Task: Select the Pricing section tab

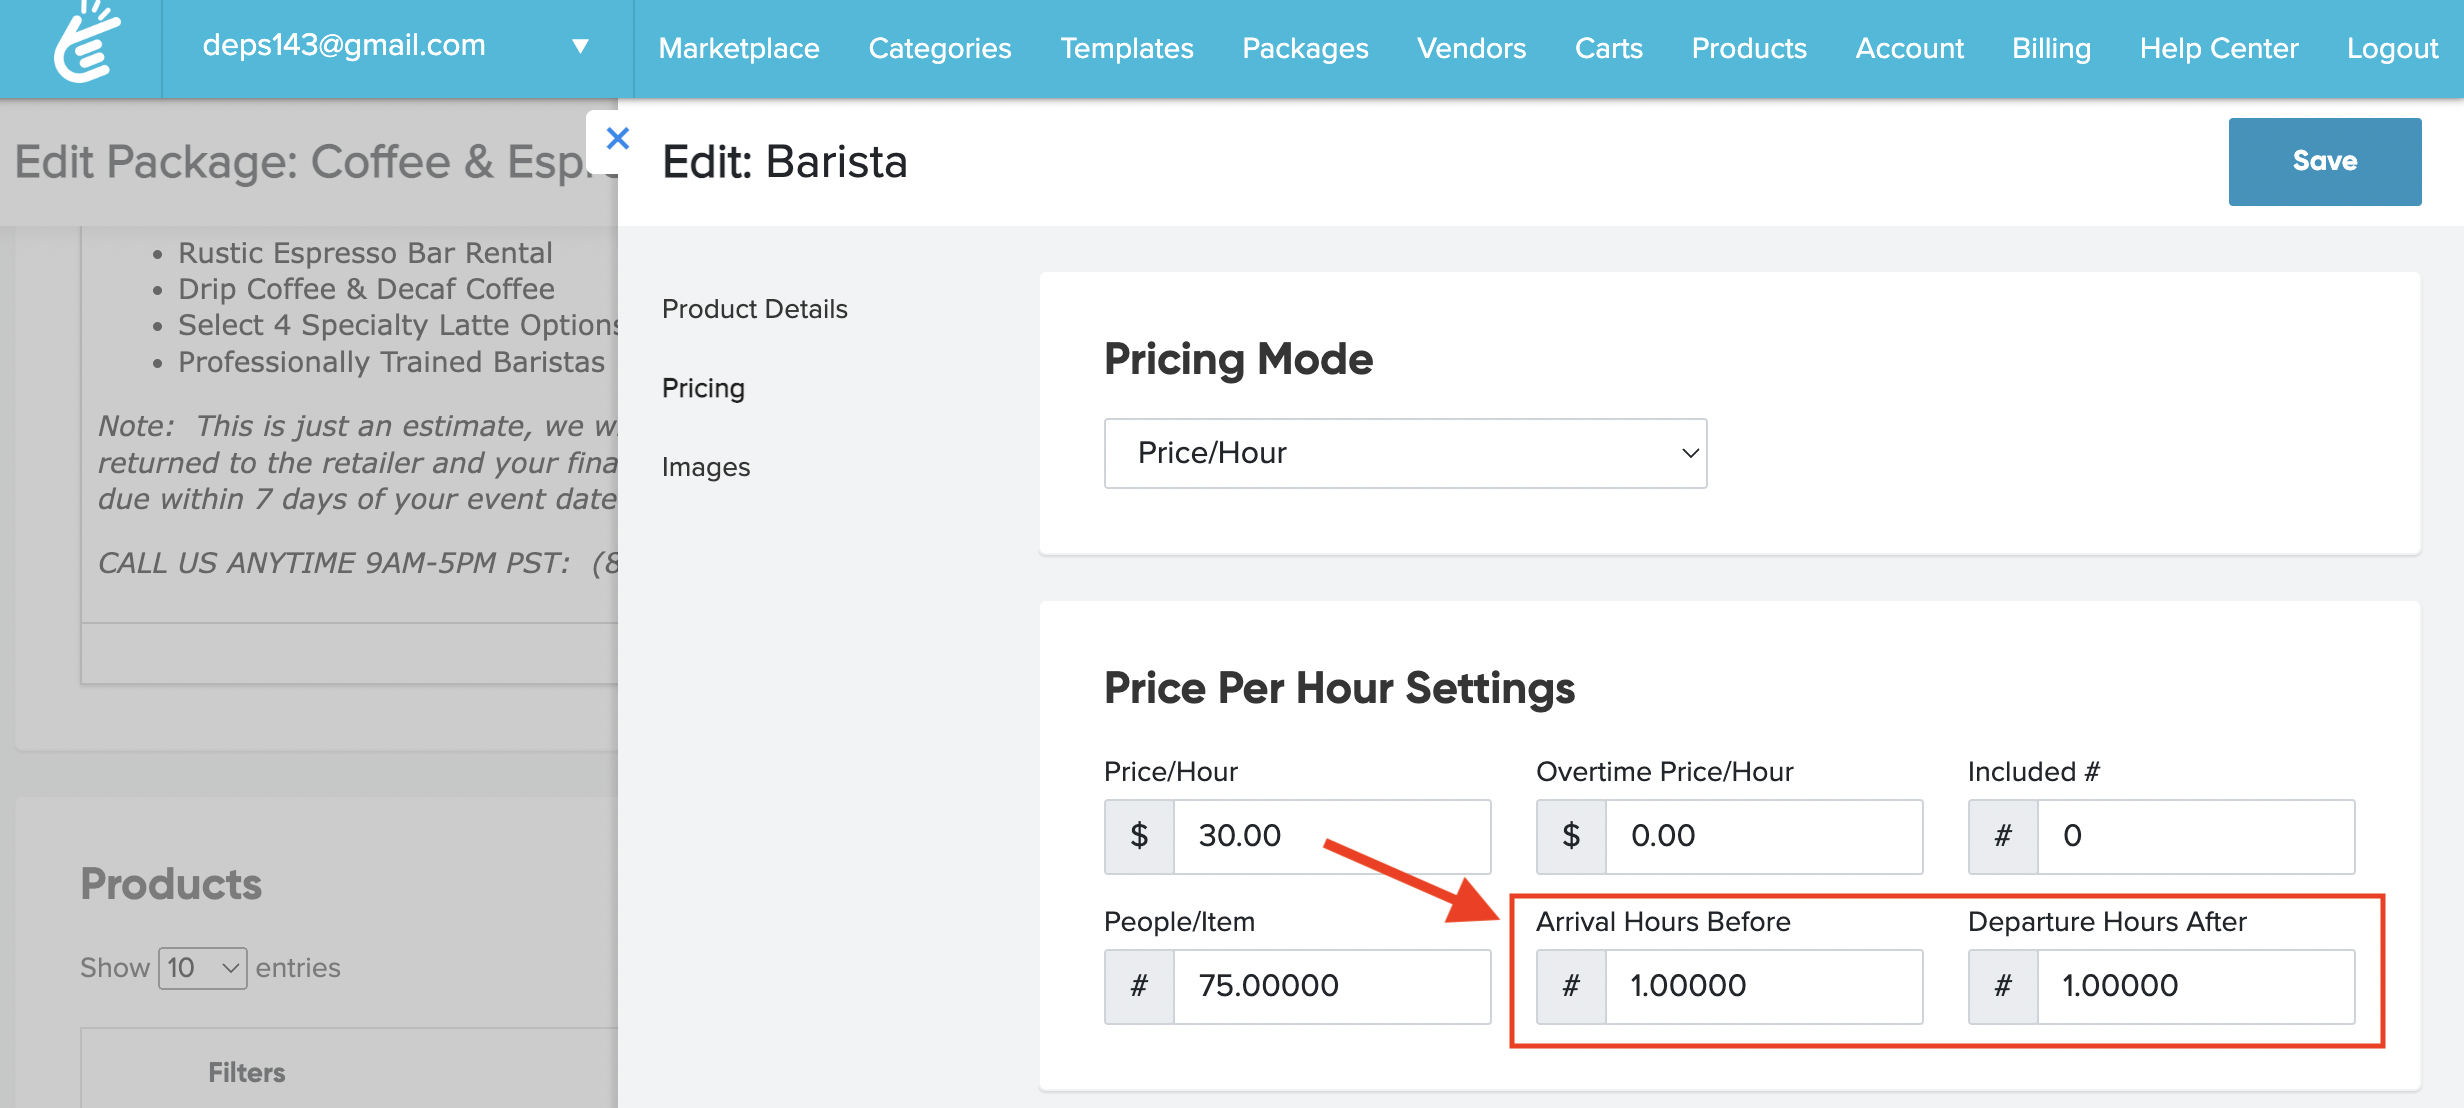Action: point(703,388)
